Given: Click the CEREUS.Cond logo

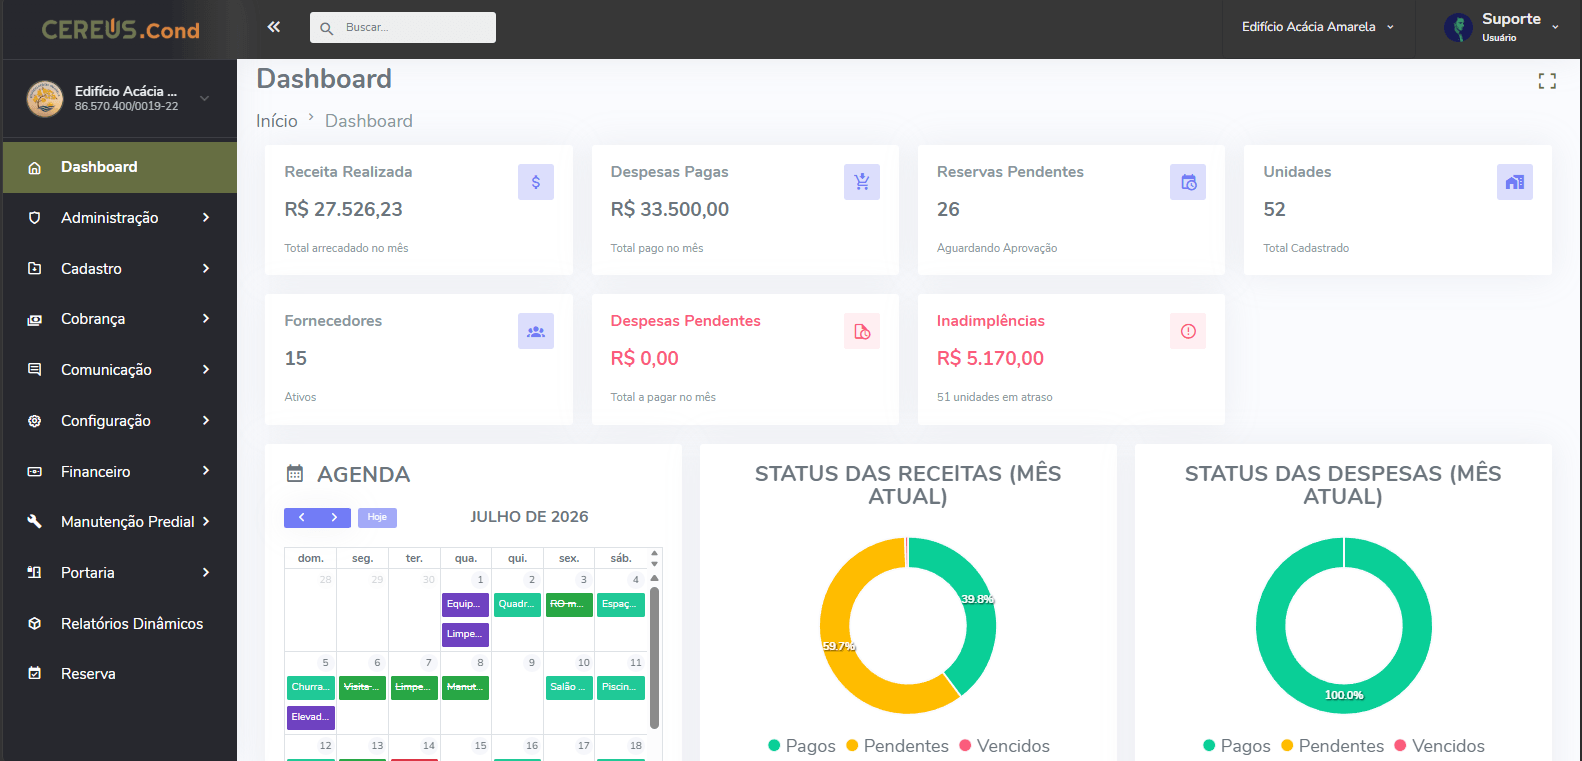Looking at the screenshot, I should point(120,29).
